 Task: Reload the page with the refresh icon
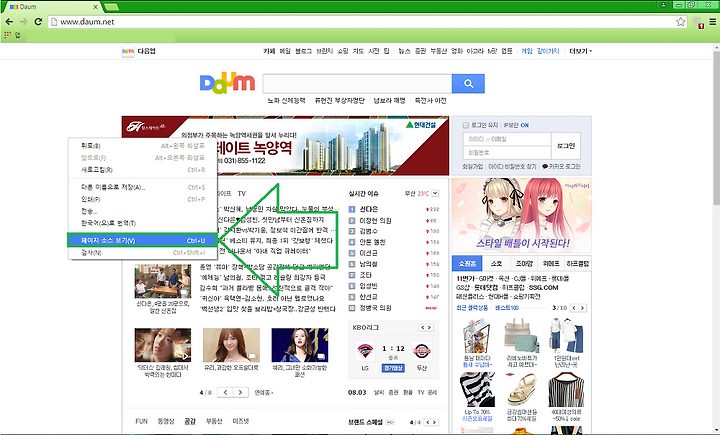tap(38, 22)
